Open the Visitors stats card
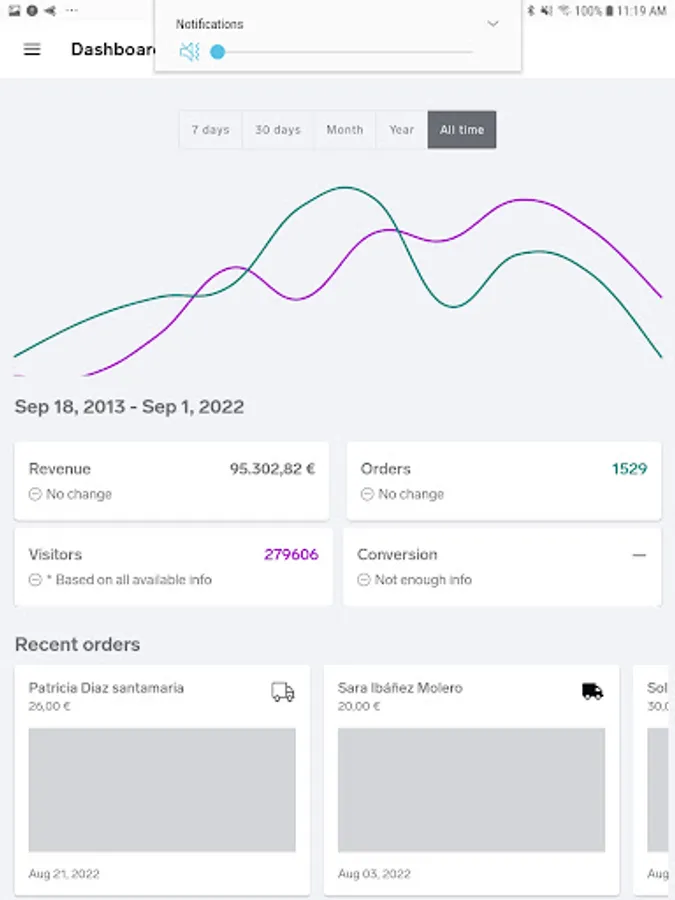 coord(171,567)
